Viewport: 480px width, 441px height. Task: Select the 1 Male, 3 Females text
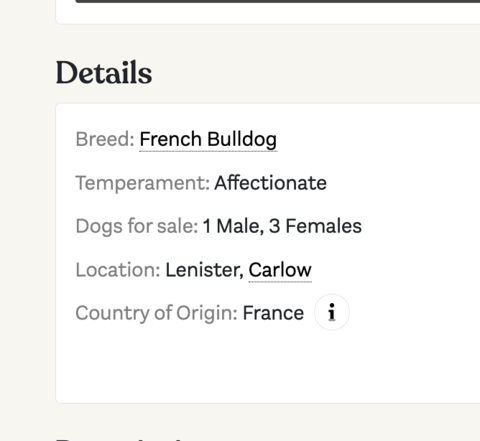coord(282,226)
